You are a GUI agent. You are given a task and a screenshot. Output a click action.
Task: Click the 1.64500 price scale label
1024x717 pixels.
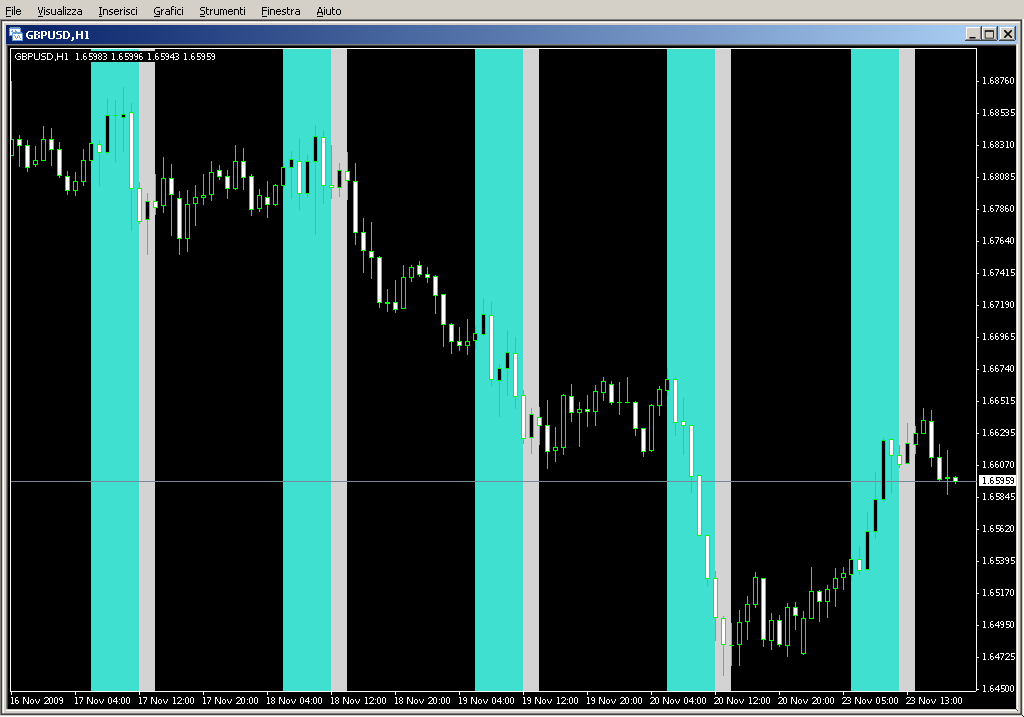(999, 688)
